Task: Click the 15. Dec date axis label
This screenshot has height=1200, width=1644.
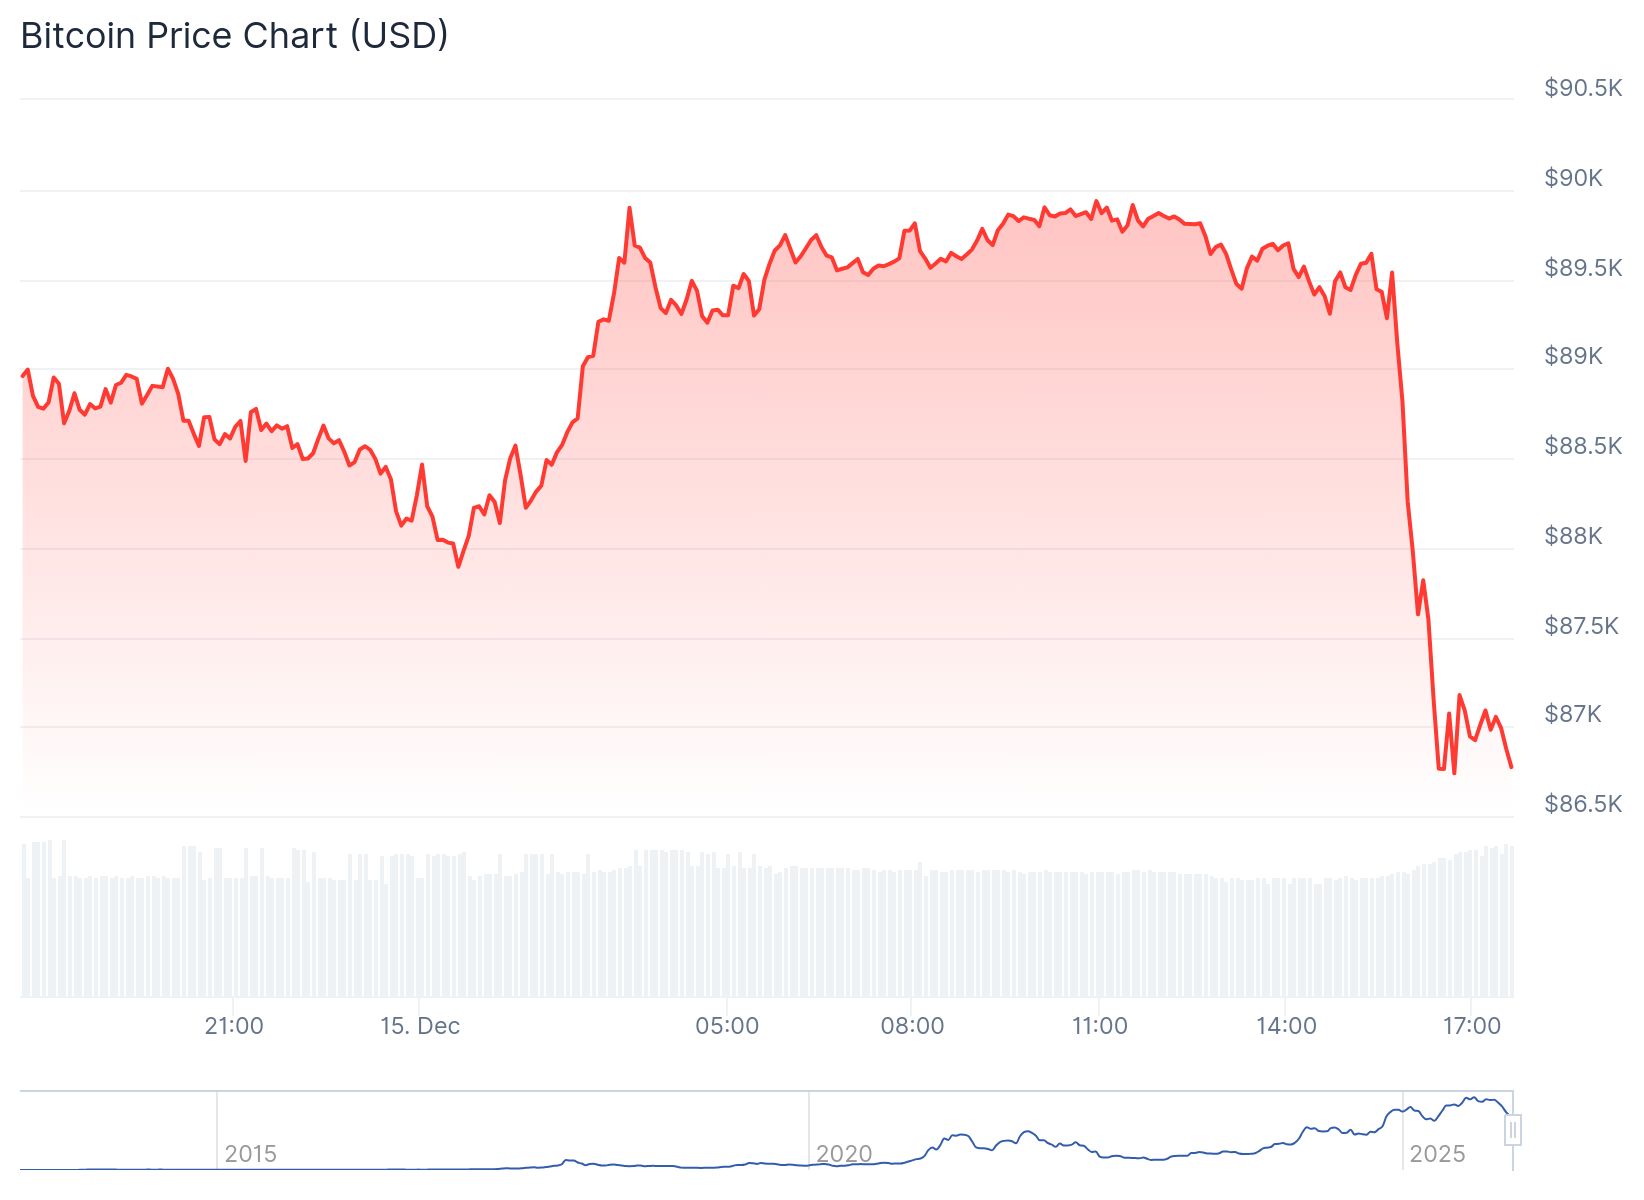Action: point(420,1026)
